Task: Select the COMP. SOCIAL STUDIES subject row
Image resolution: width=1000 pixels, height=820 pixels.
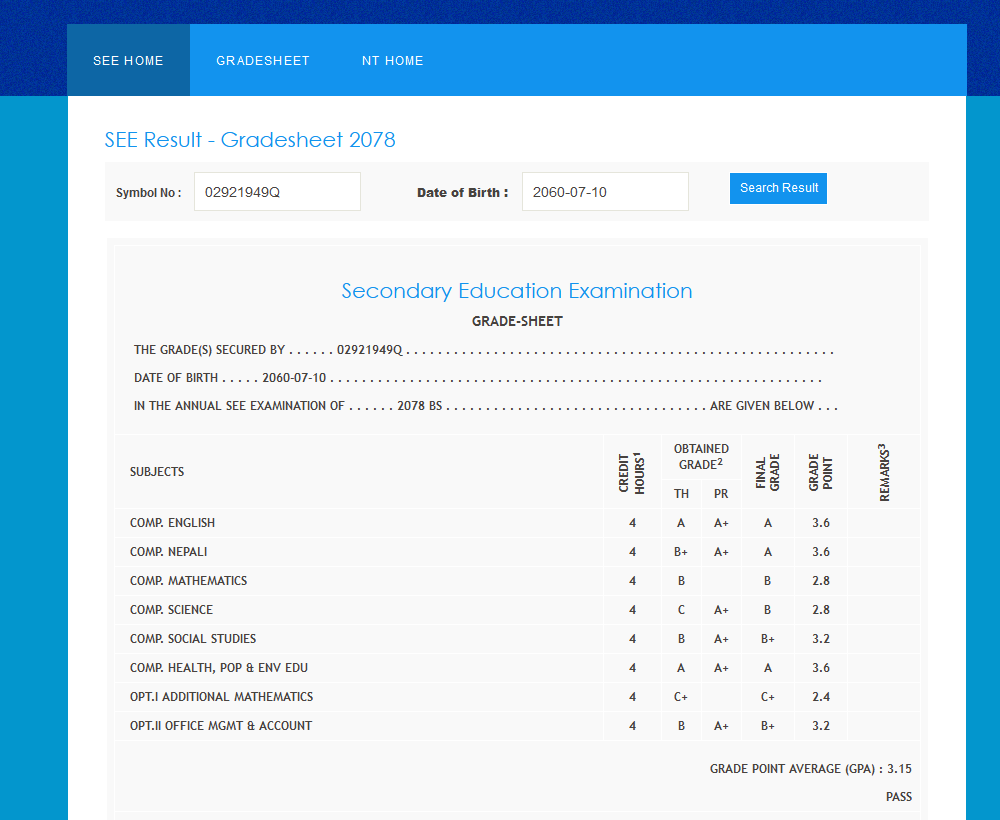Action: 193,639
